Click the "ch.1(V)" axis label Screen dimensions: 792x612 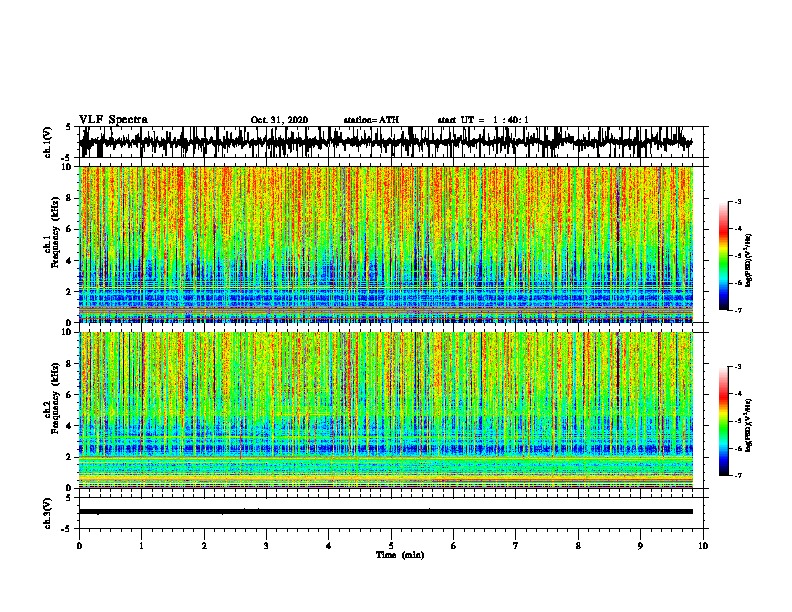tap(48, 142)
